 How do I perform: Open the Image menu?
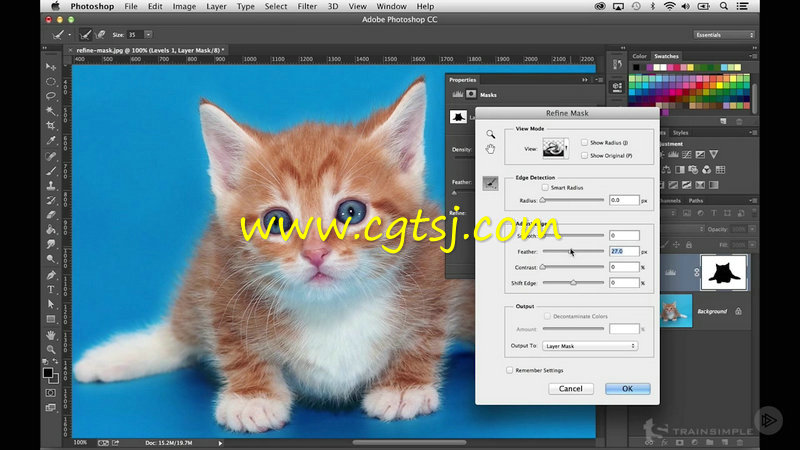click(184, 7)
